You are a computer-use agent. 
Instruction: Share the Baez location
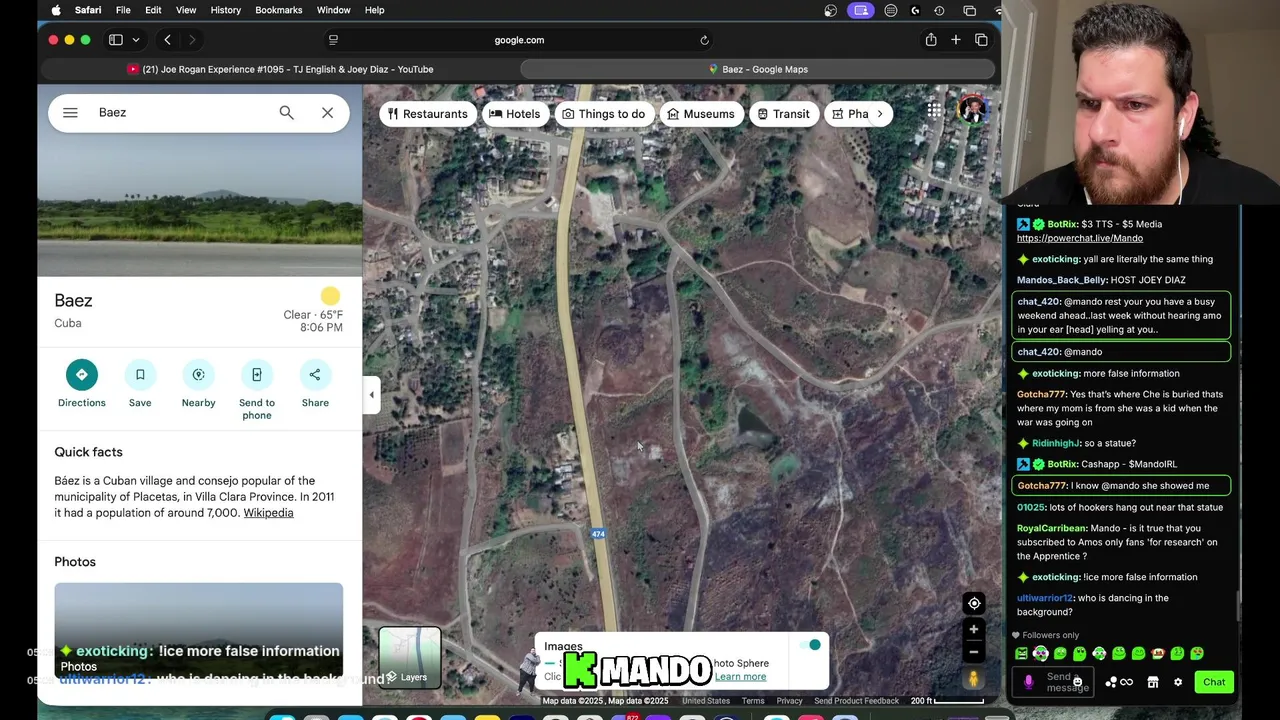click(315, 384)
